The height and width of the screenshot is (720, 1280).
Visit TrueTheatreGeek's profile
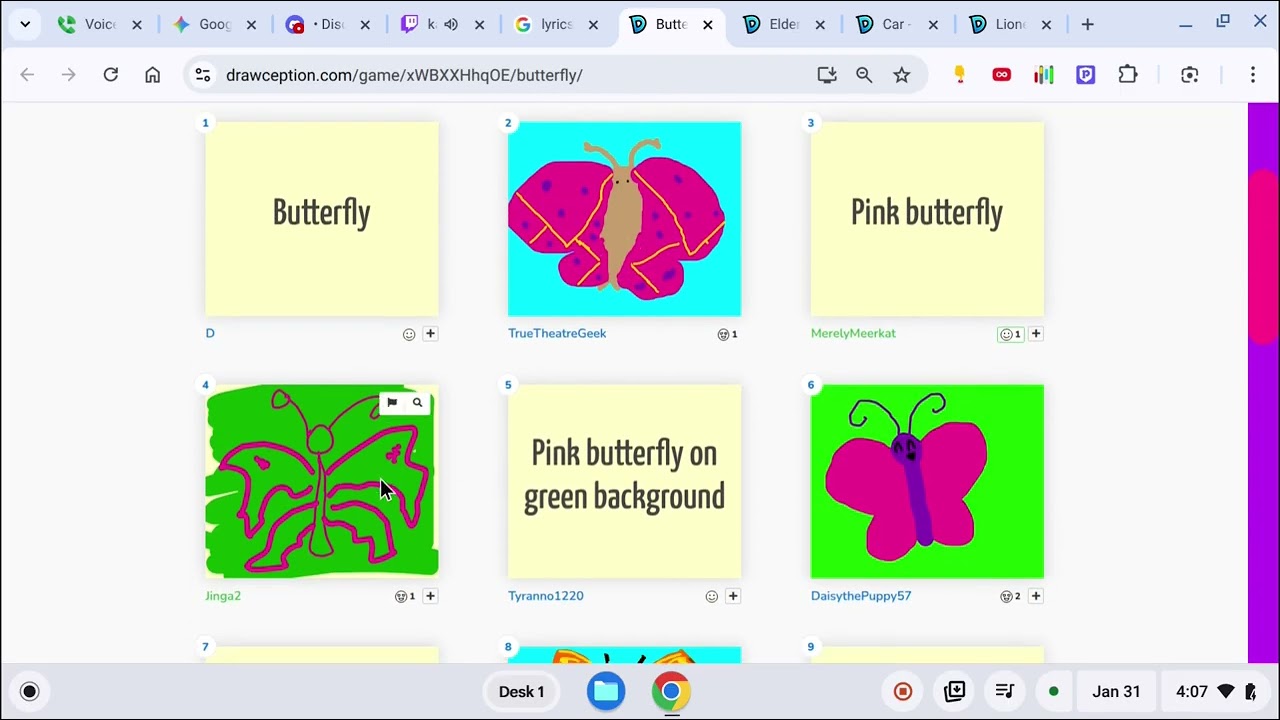pos(557,334)
